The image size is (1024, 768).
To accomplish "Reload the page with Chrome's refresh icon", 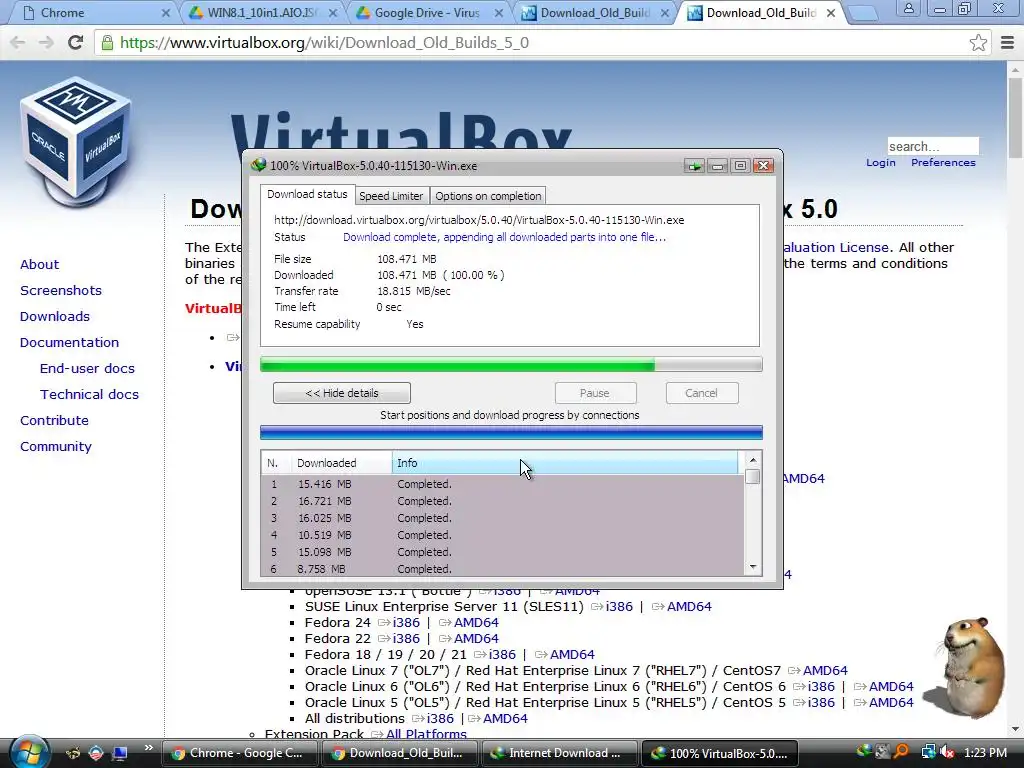I will [75, 42].
